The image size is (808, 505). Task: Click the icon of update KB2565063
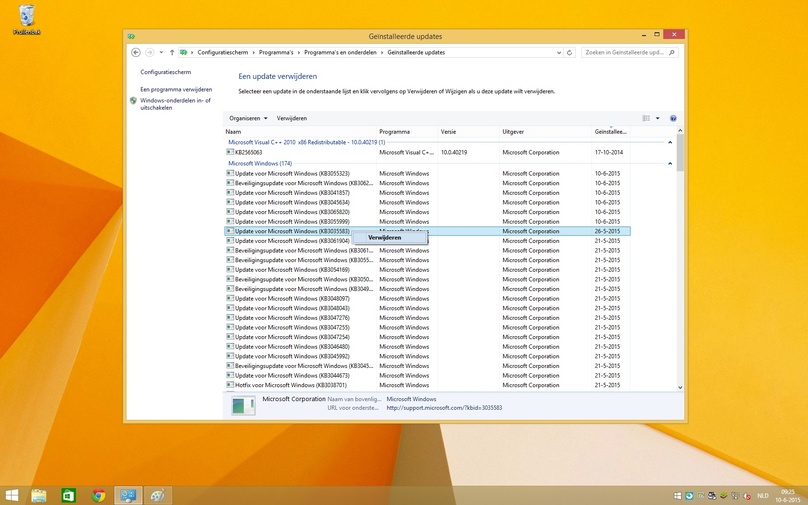(x=230, y=152)
